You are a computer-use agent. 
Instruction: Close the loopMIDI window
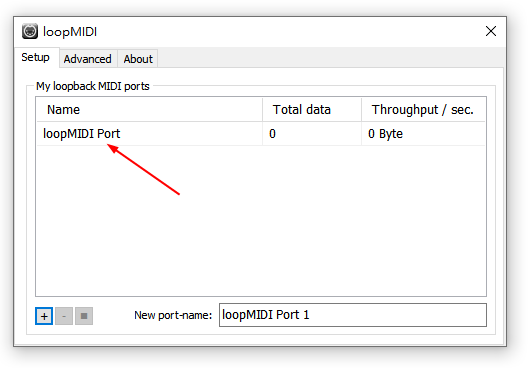(491, 31)
